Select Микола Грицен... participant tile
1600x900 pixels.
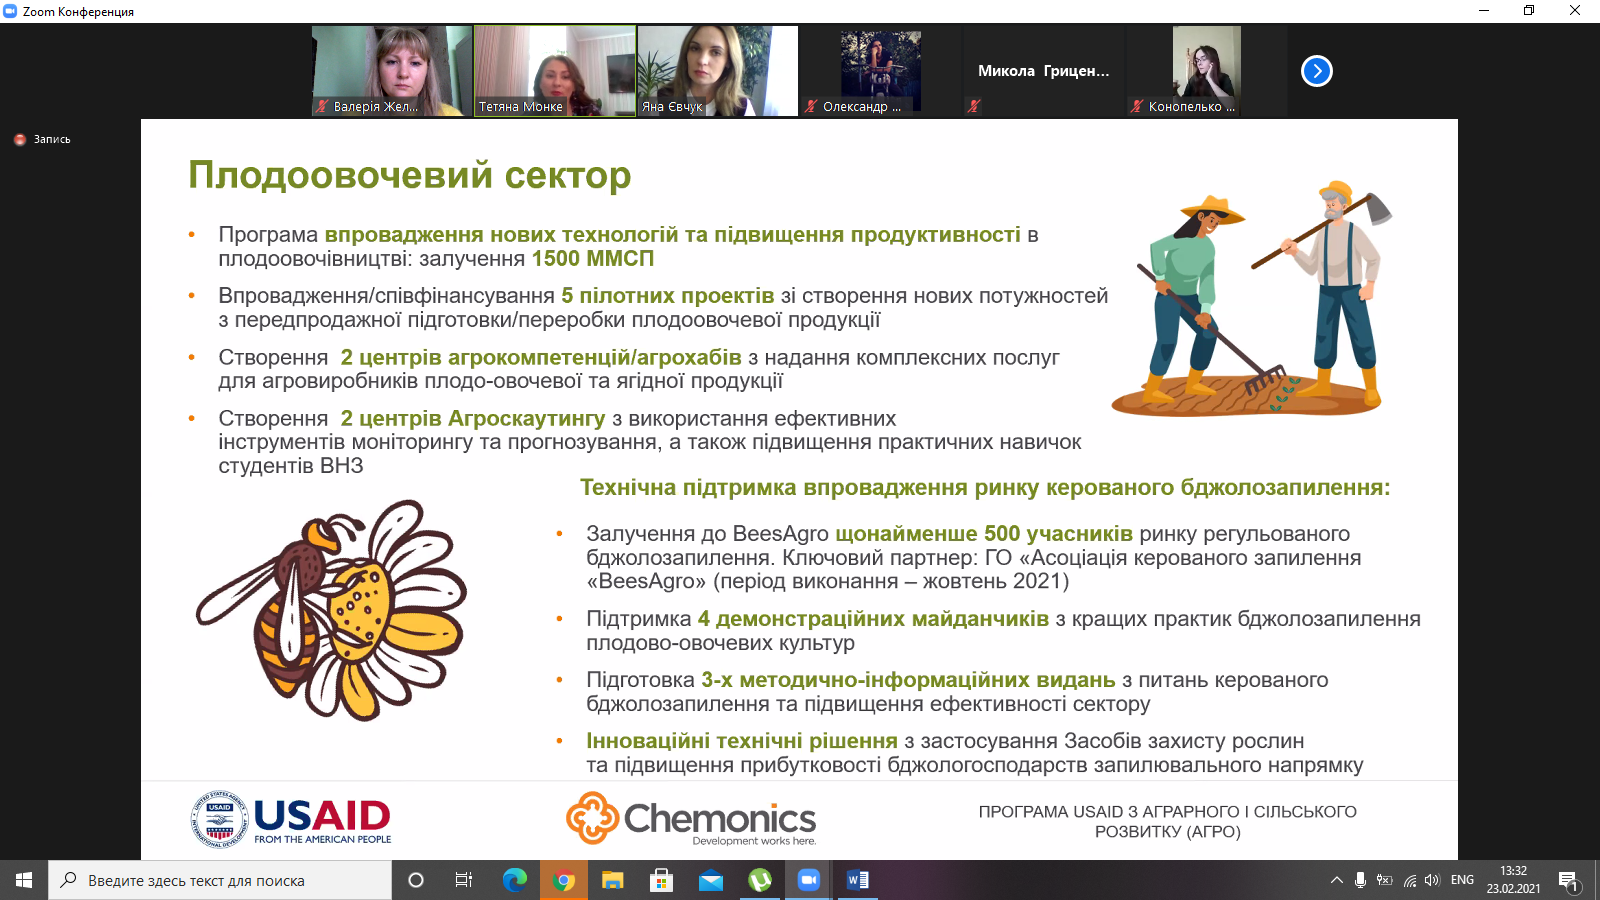click(1044, 71)
